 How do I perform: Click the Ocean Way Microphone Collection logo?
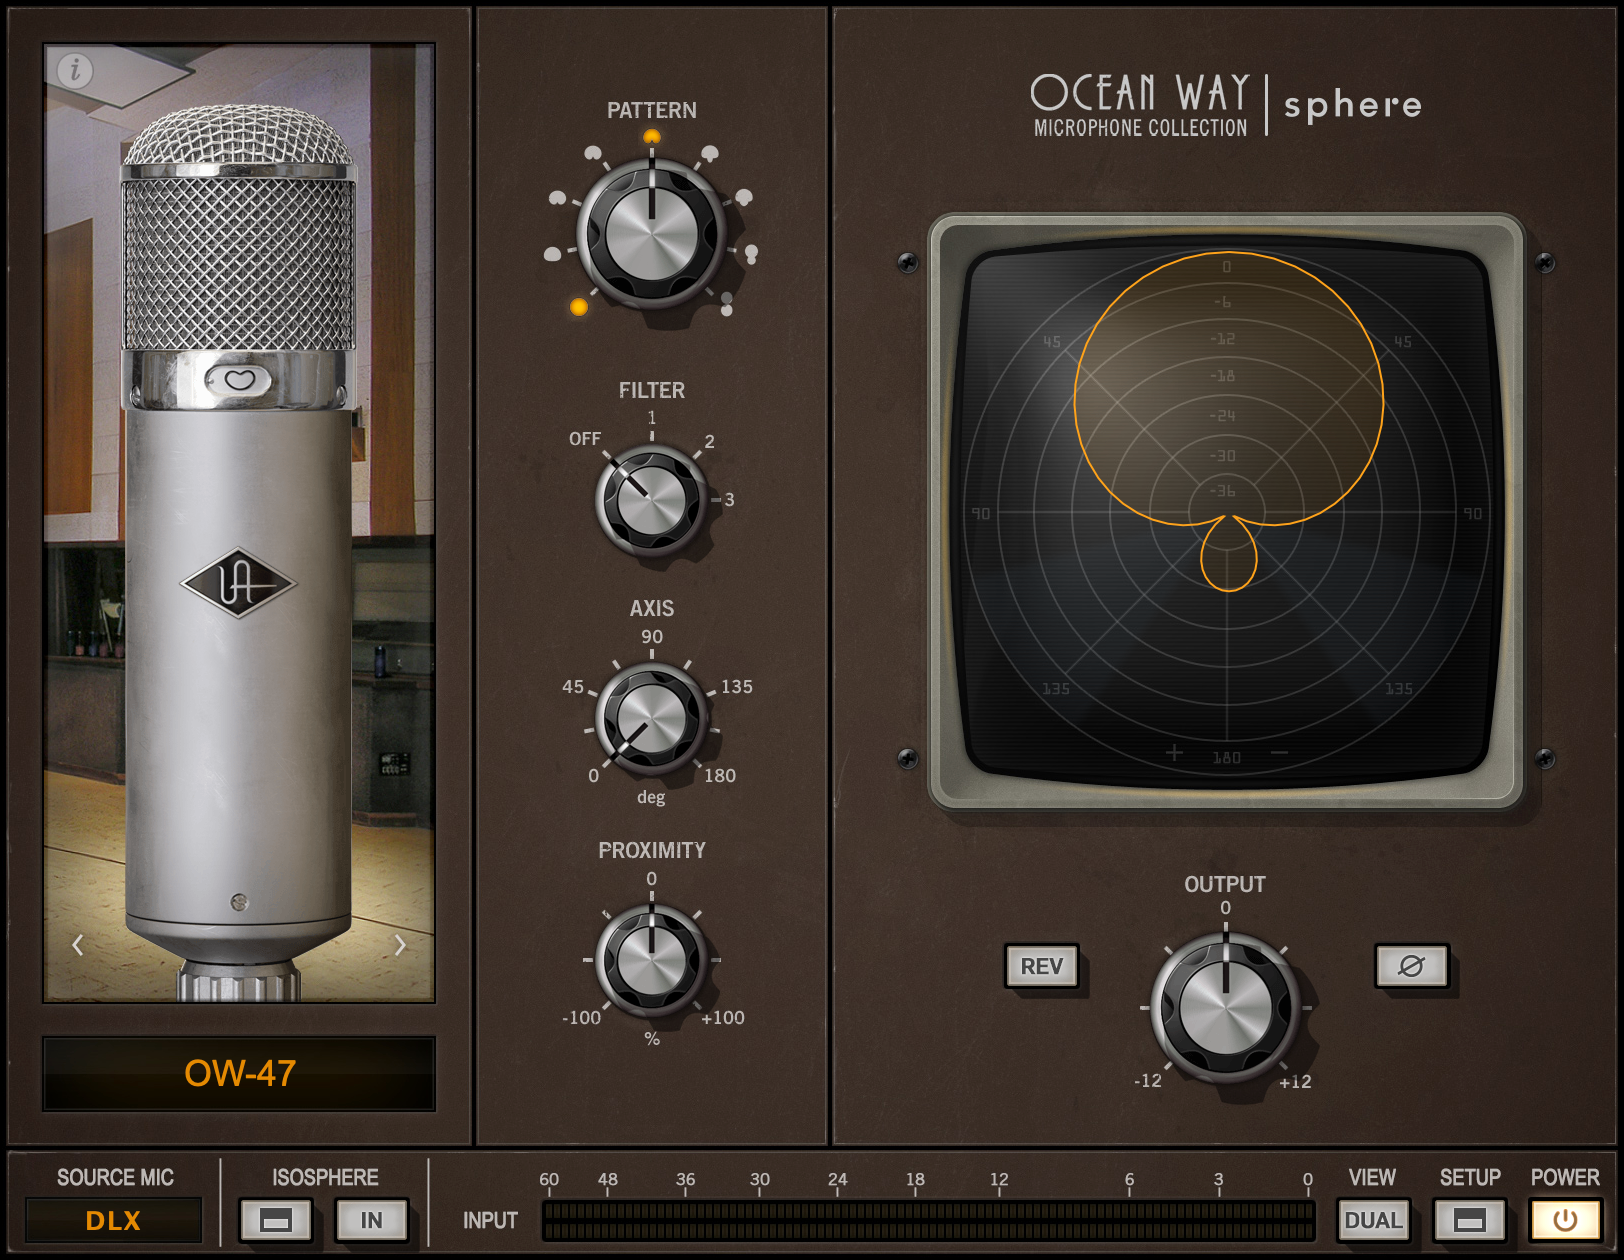pyautogui.click(x=1140, y=105)
